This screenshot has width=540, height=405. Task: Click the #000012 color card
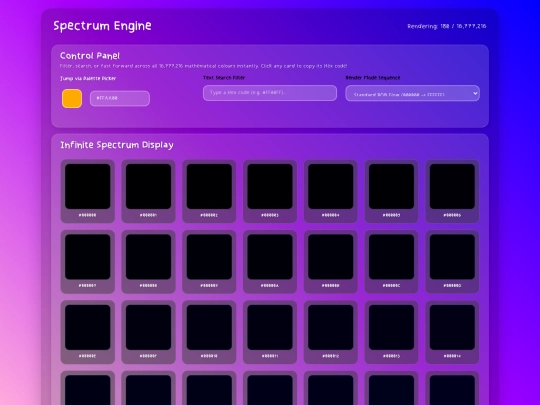point(331,332)
